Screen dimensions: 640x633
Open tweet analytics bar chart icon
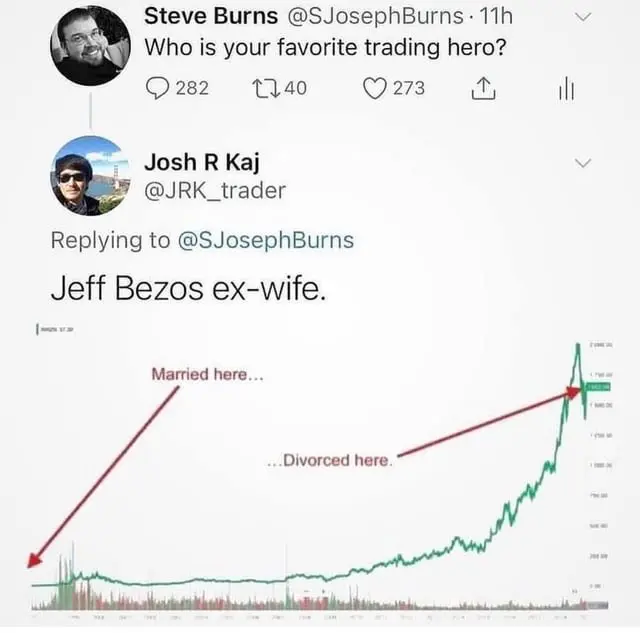pos(565,89)
